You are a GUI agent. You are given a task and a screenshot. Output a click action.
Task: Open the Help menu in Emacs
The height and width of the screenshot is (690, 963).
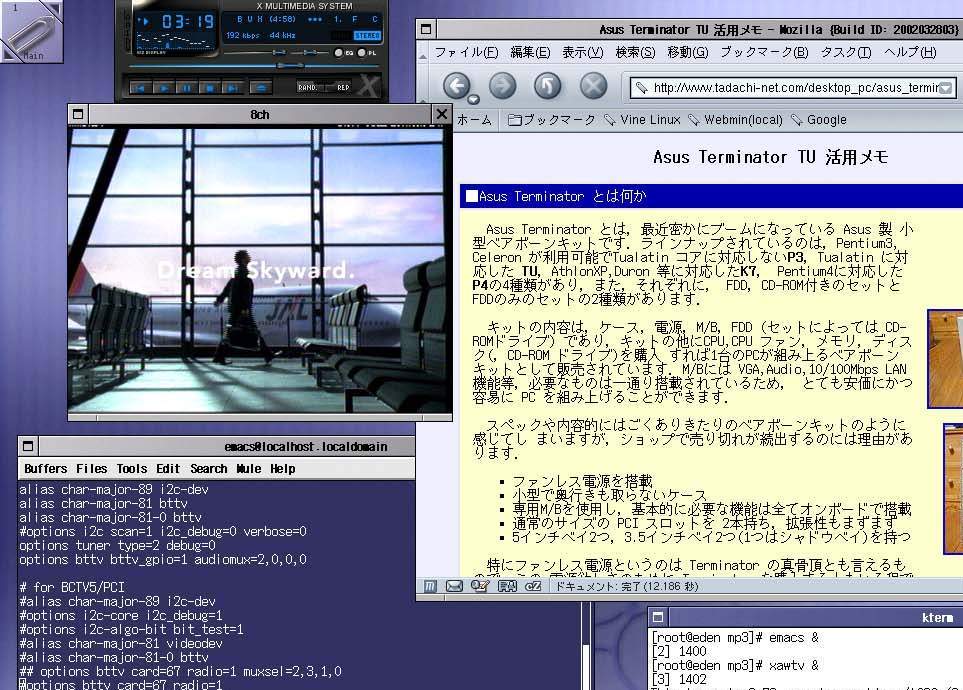tap(283, 469)
